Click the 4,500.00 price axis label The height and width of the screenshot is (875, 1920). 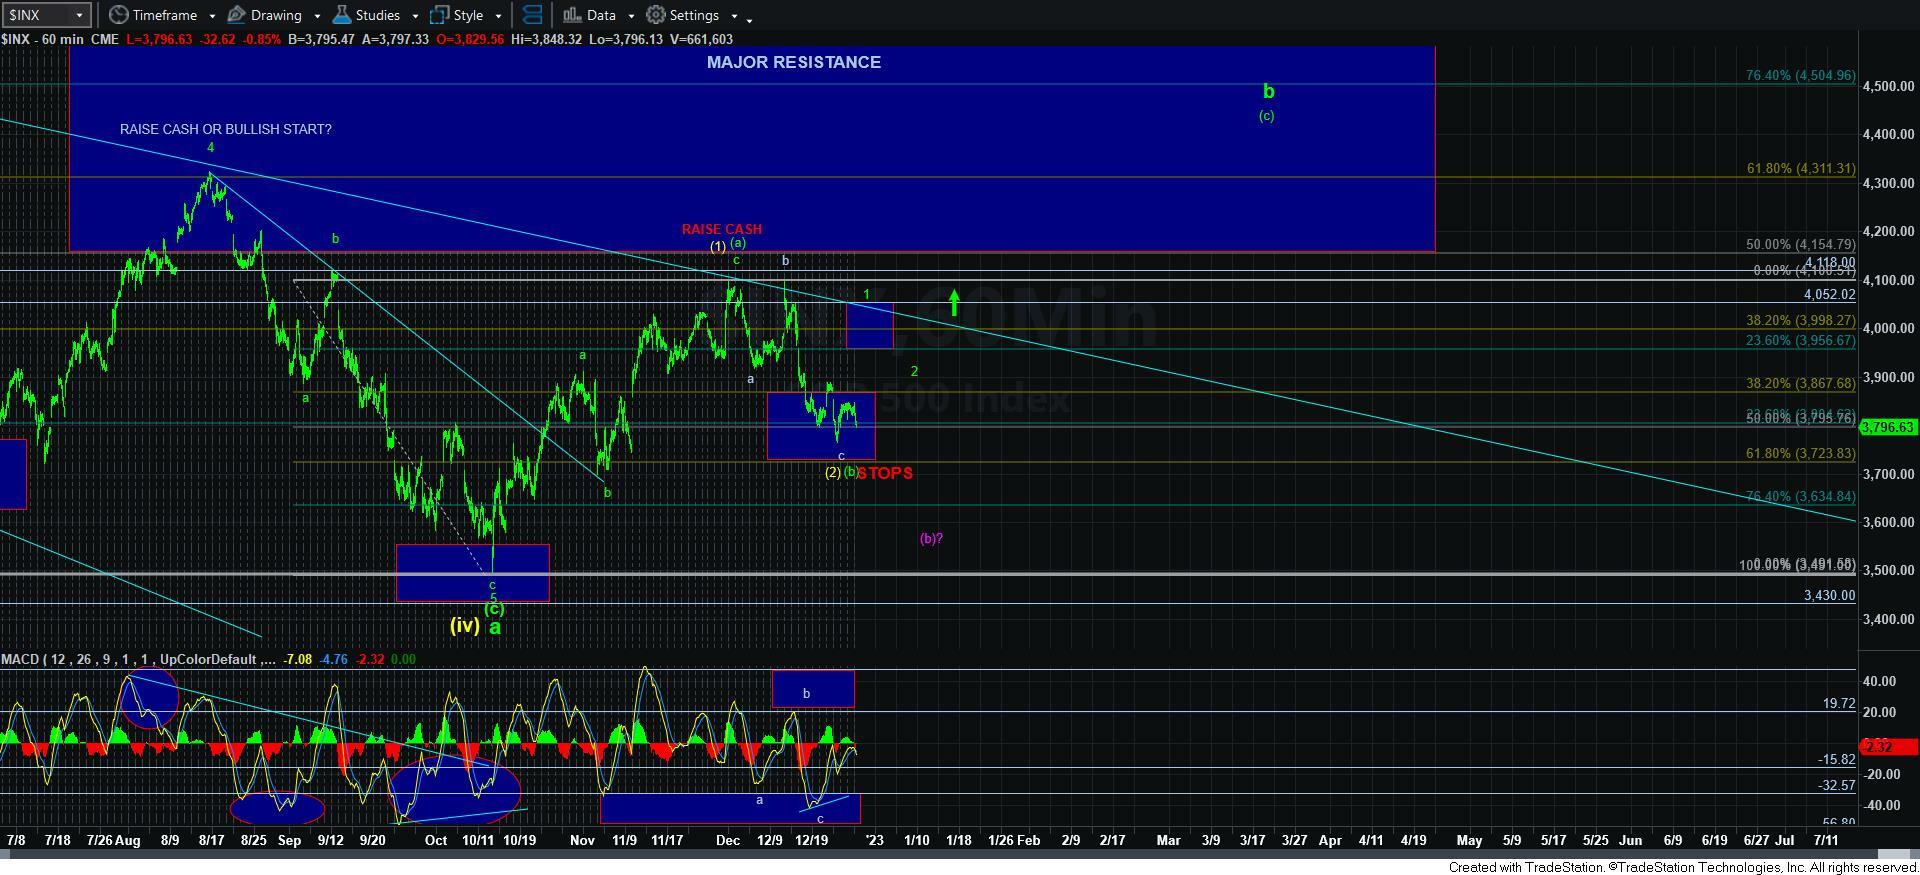tap(1888, 86)
